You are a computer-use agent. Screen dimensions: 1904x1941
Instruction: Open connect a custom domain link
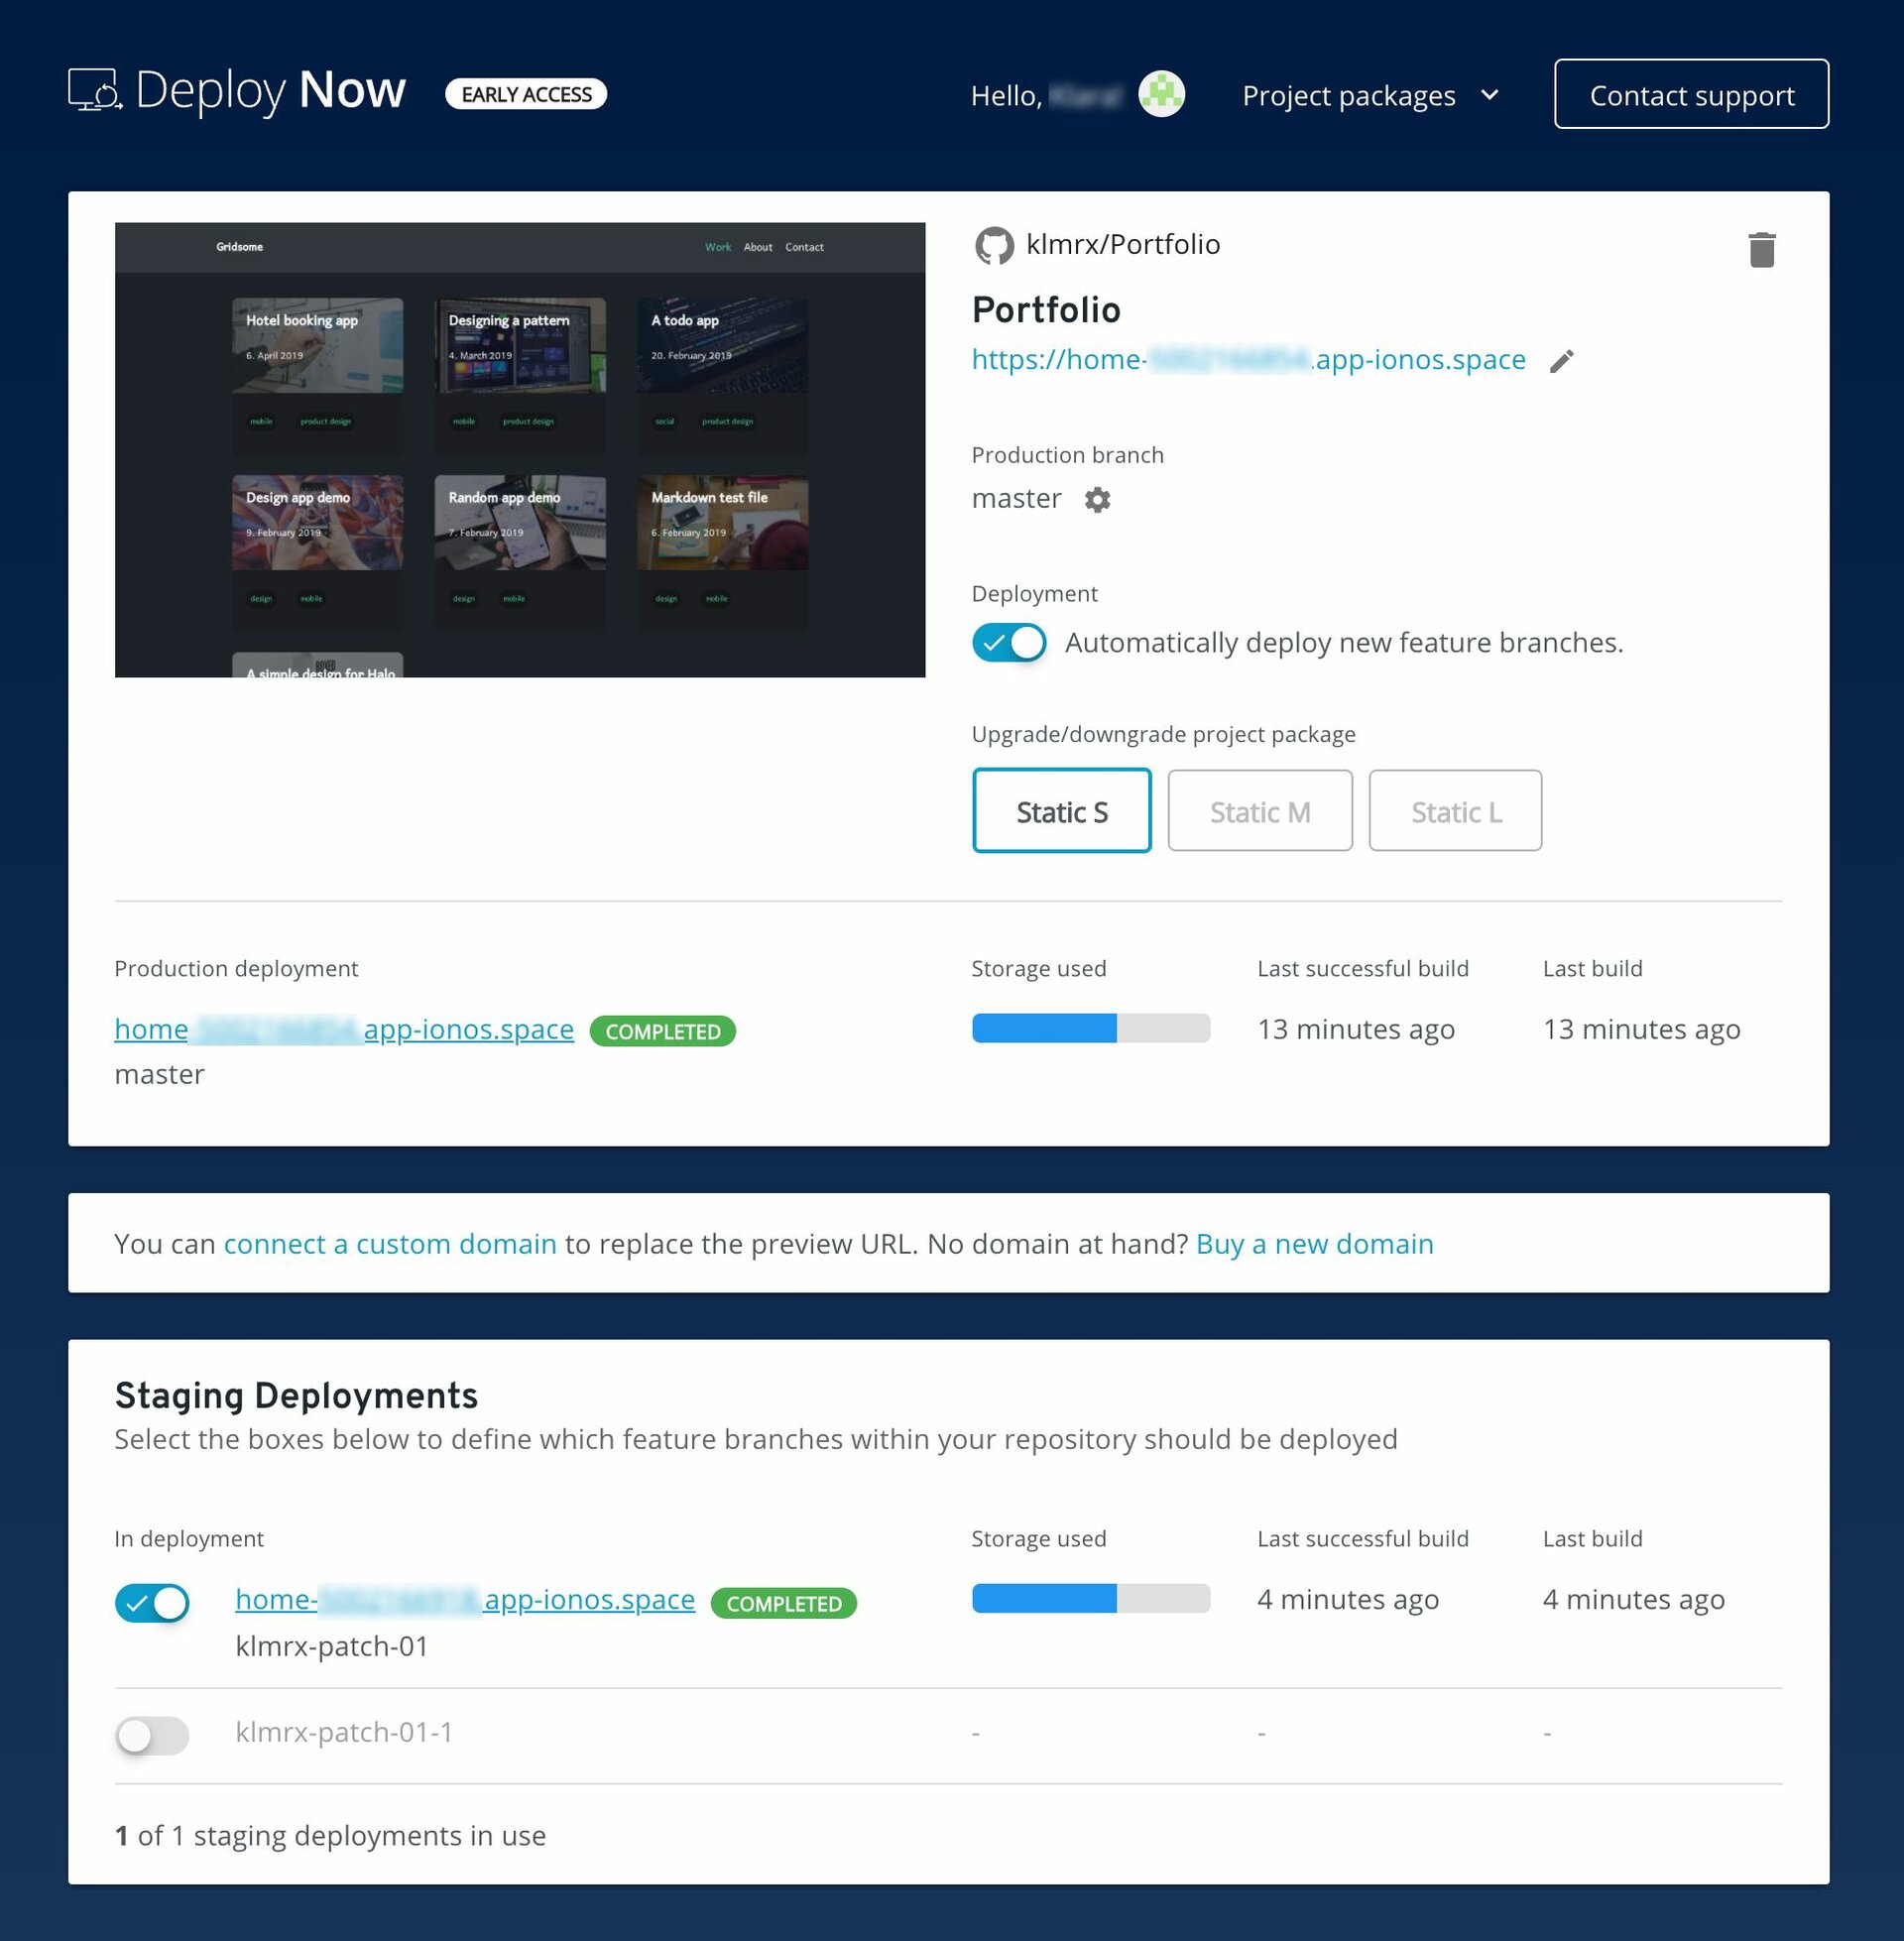(x=390, y=1244)
